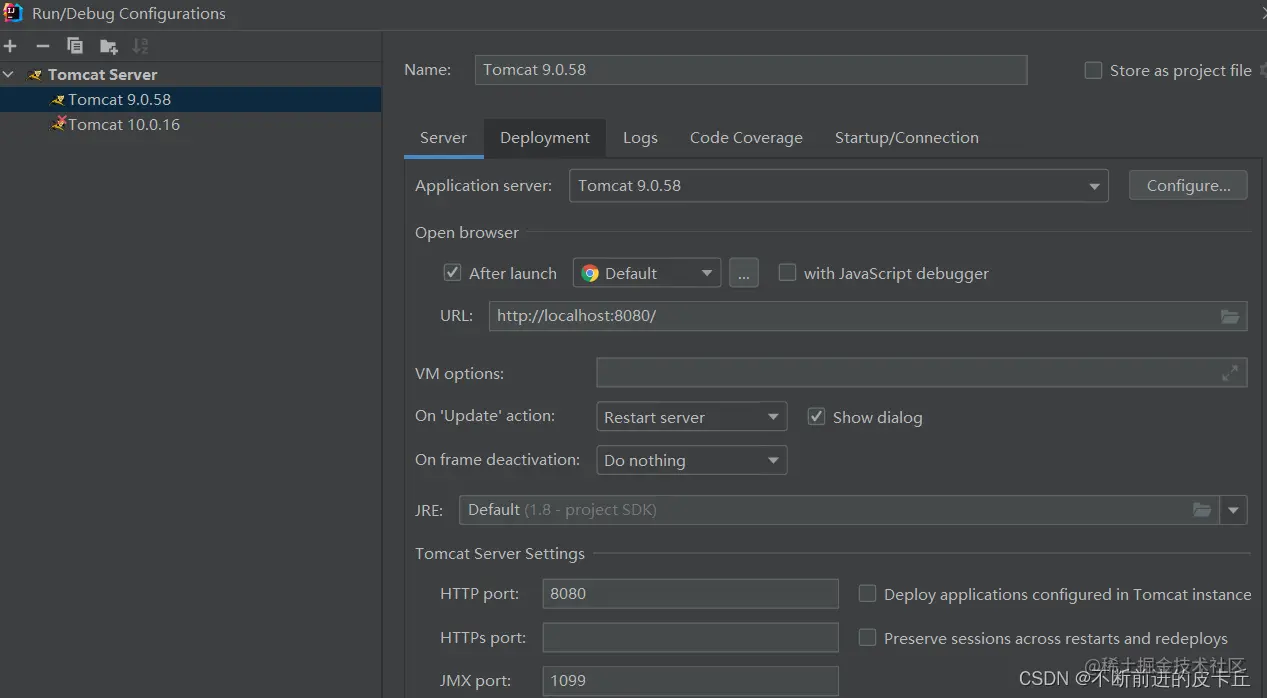Viewport: 1267px width, 698px height.
Task: Select Tomcat 10.0.16 configuration
Action: click(x=190, y=124)
